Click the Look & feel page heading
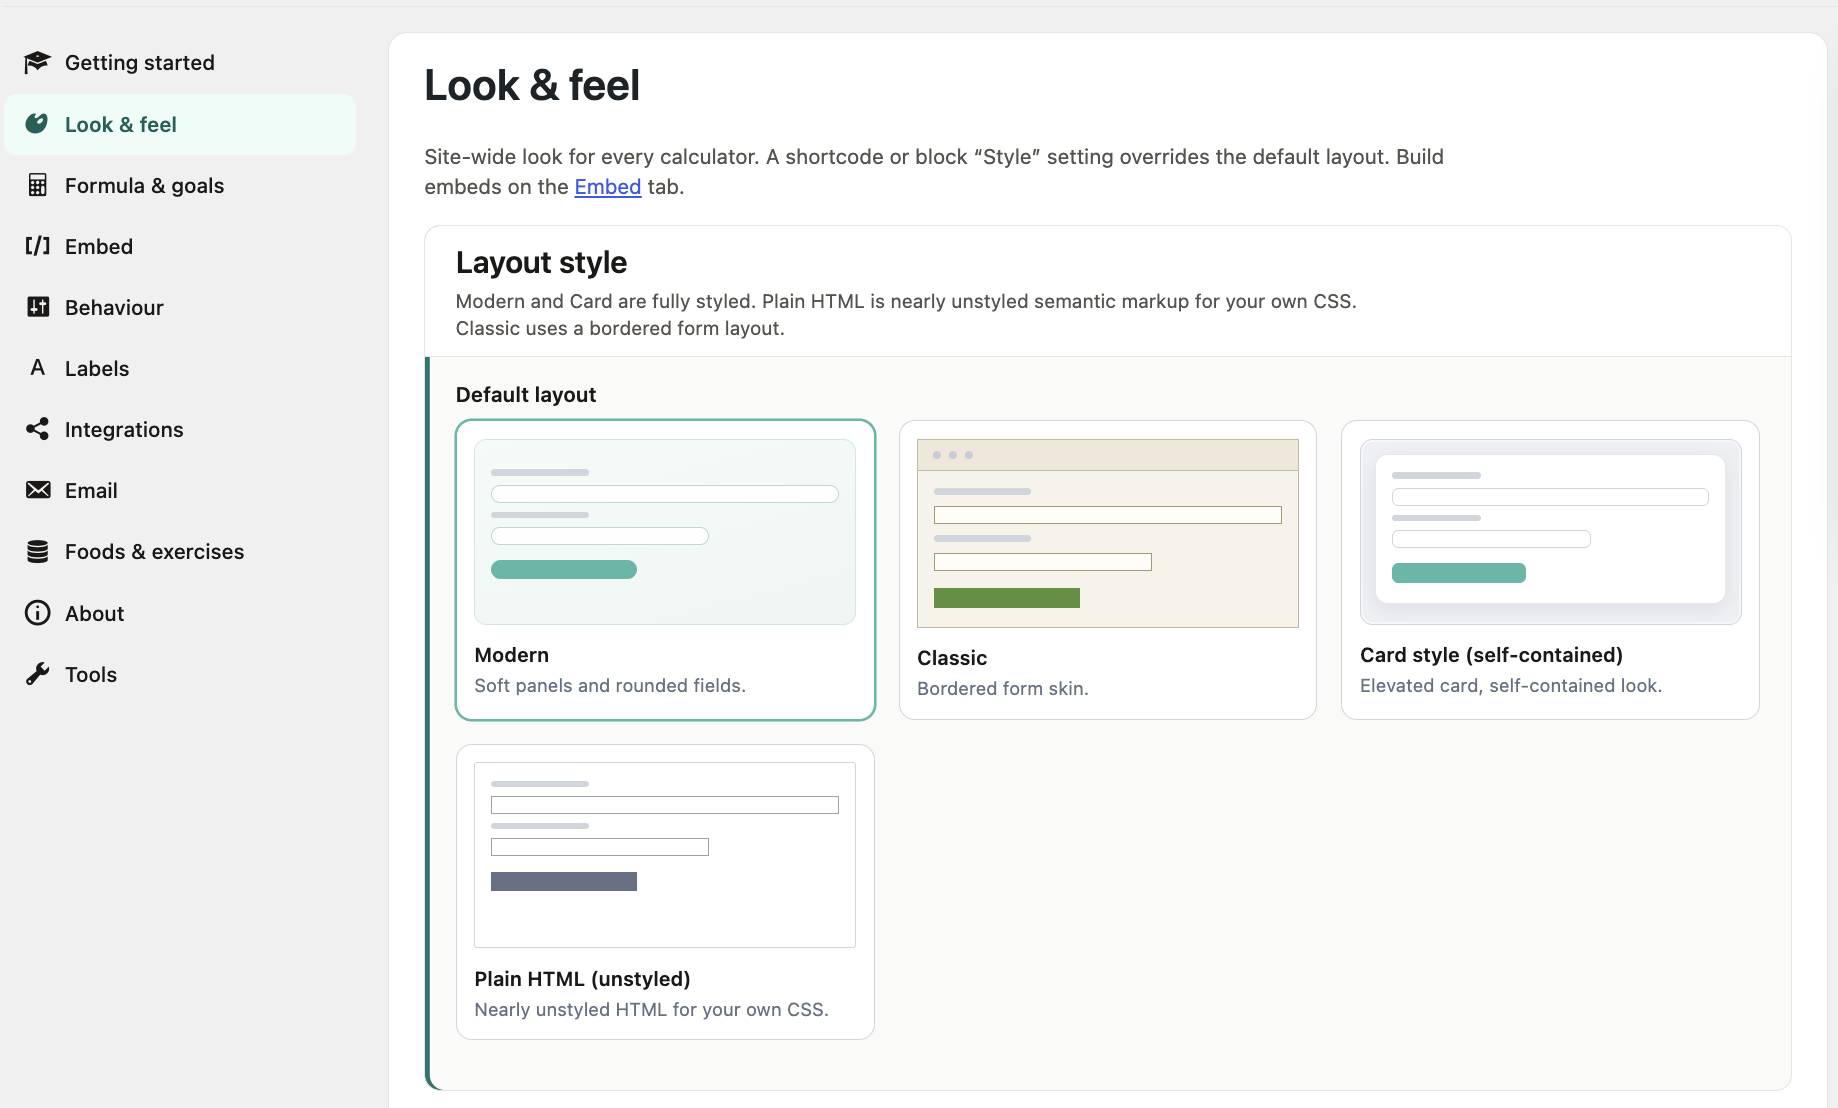1838x1108 pixels. [x=532, y=85]
